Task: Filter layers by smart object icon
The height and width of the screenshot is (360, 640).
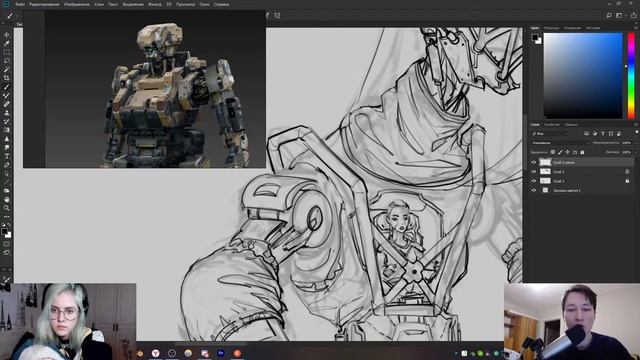Action: coord(619,133)
